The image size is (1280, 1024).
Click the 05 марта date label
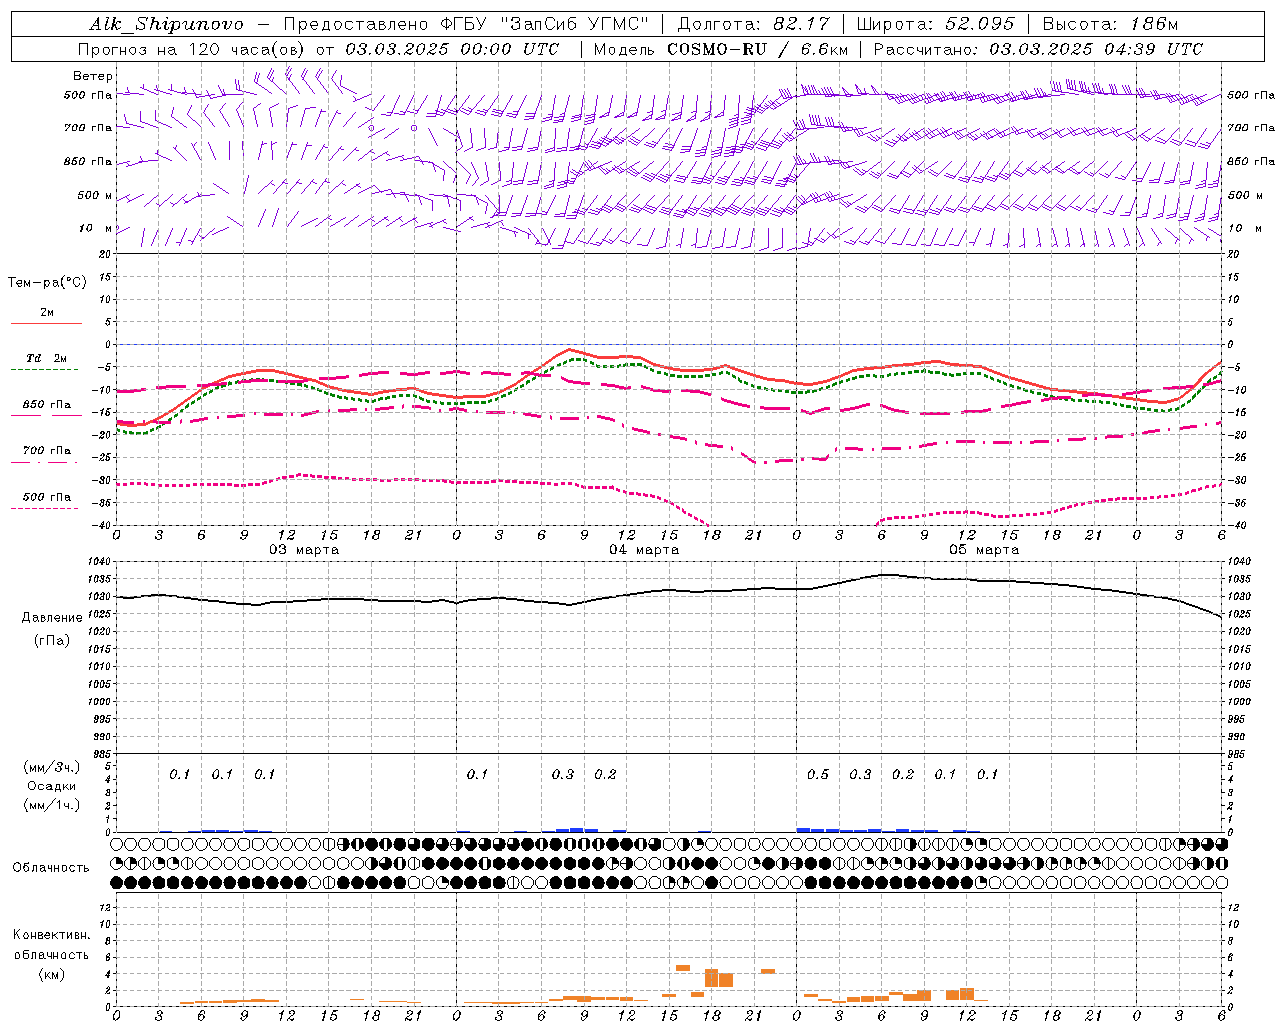(984, 550)
